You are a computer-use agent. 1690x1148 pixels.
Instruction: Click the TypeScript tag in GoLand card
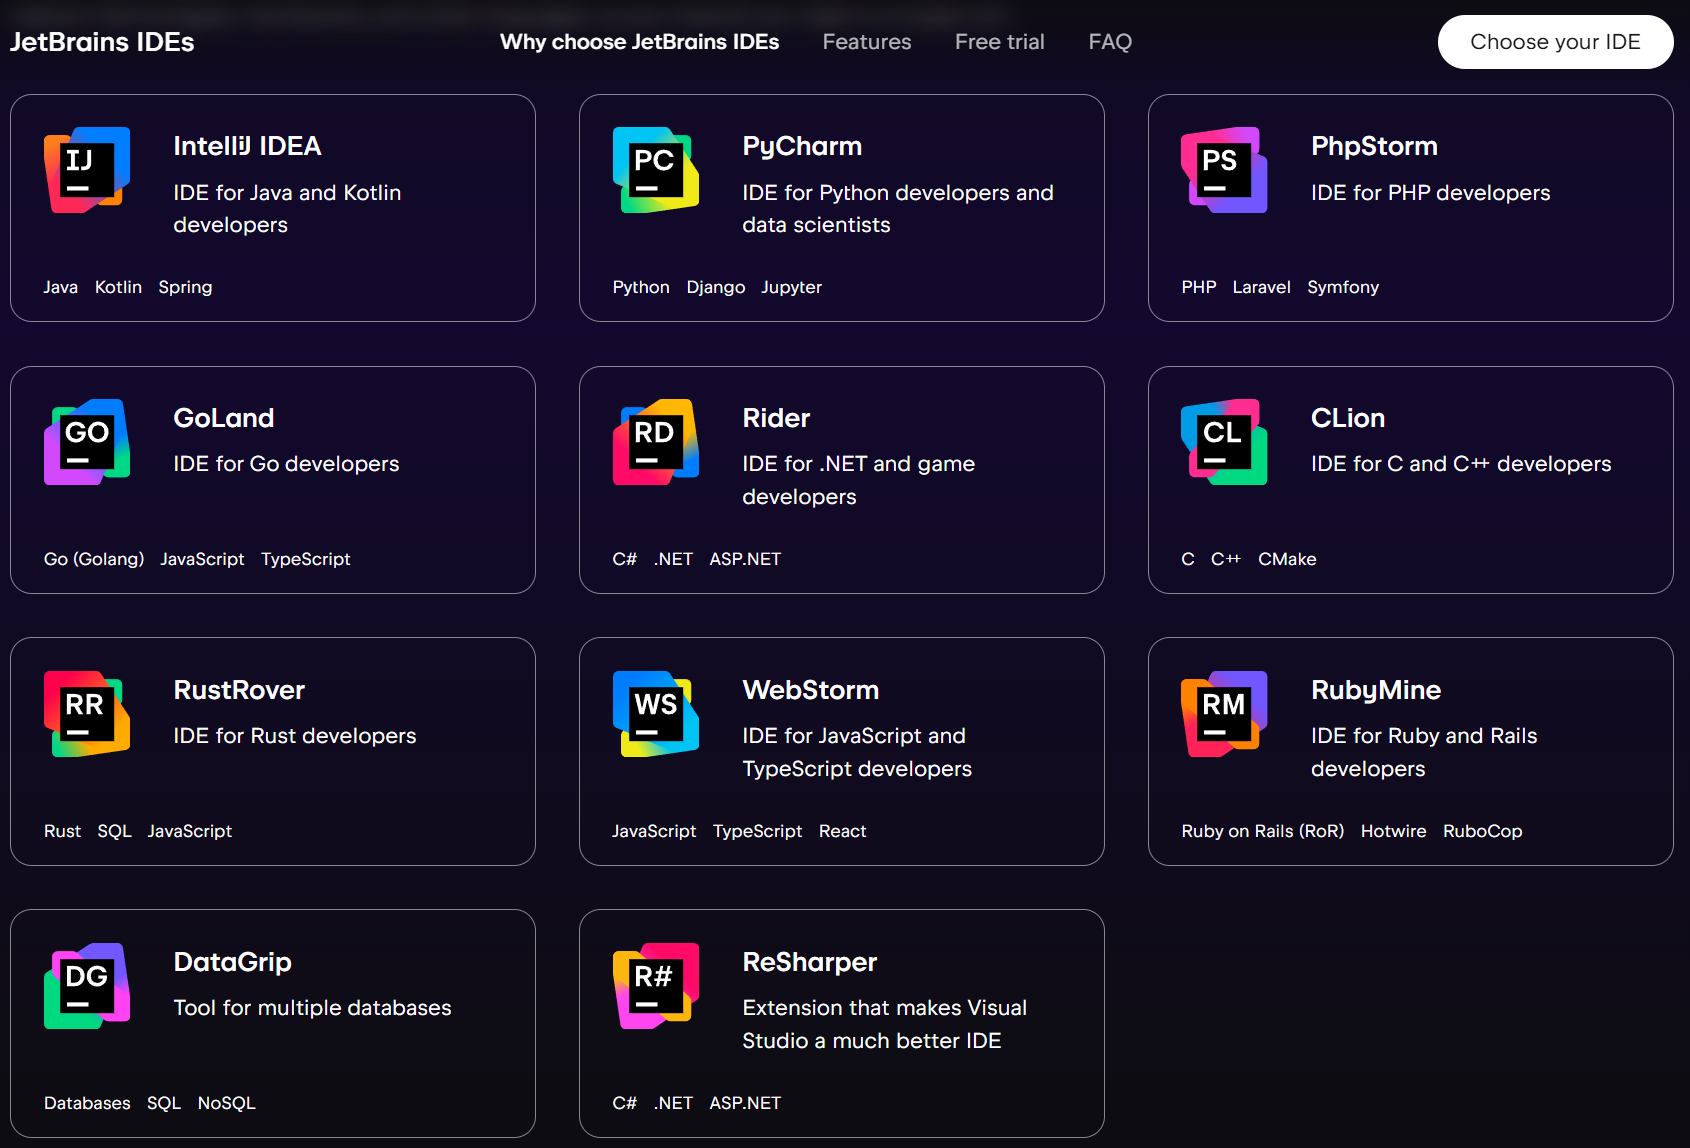(x=306, y=559)
